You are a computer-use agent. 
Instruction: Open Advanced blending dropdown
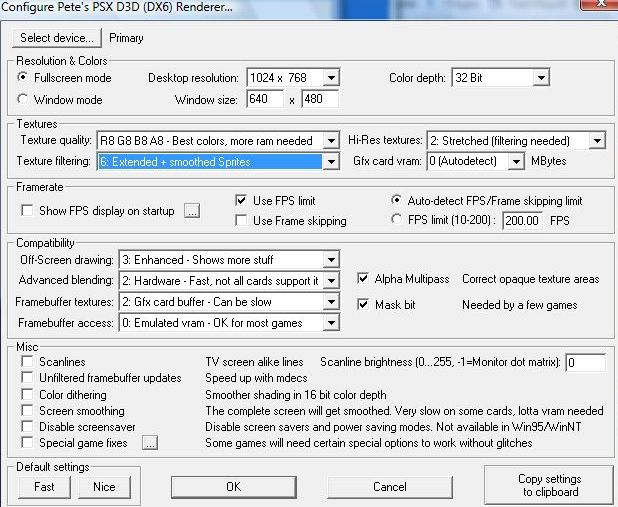(x=229, y=281)
